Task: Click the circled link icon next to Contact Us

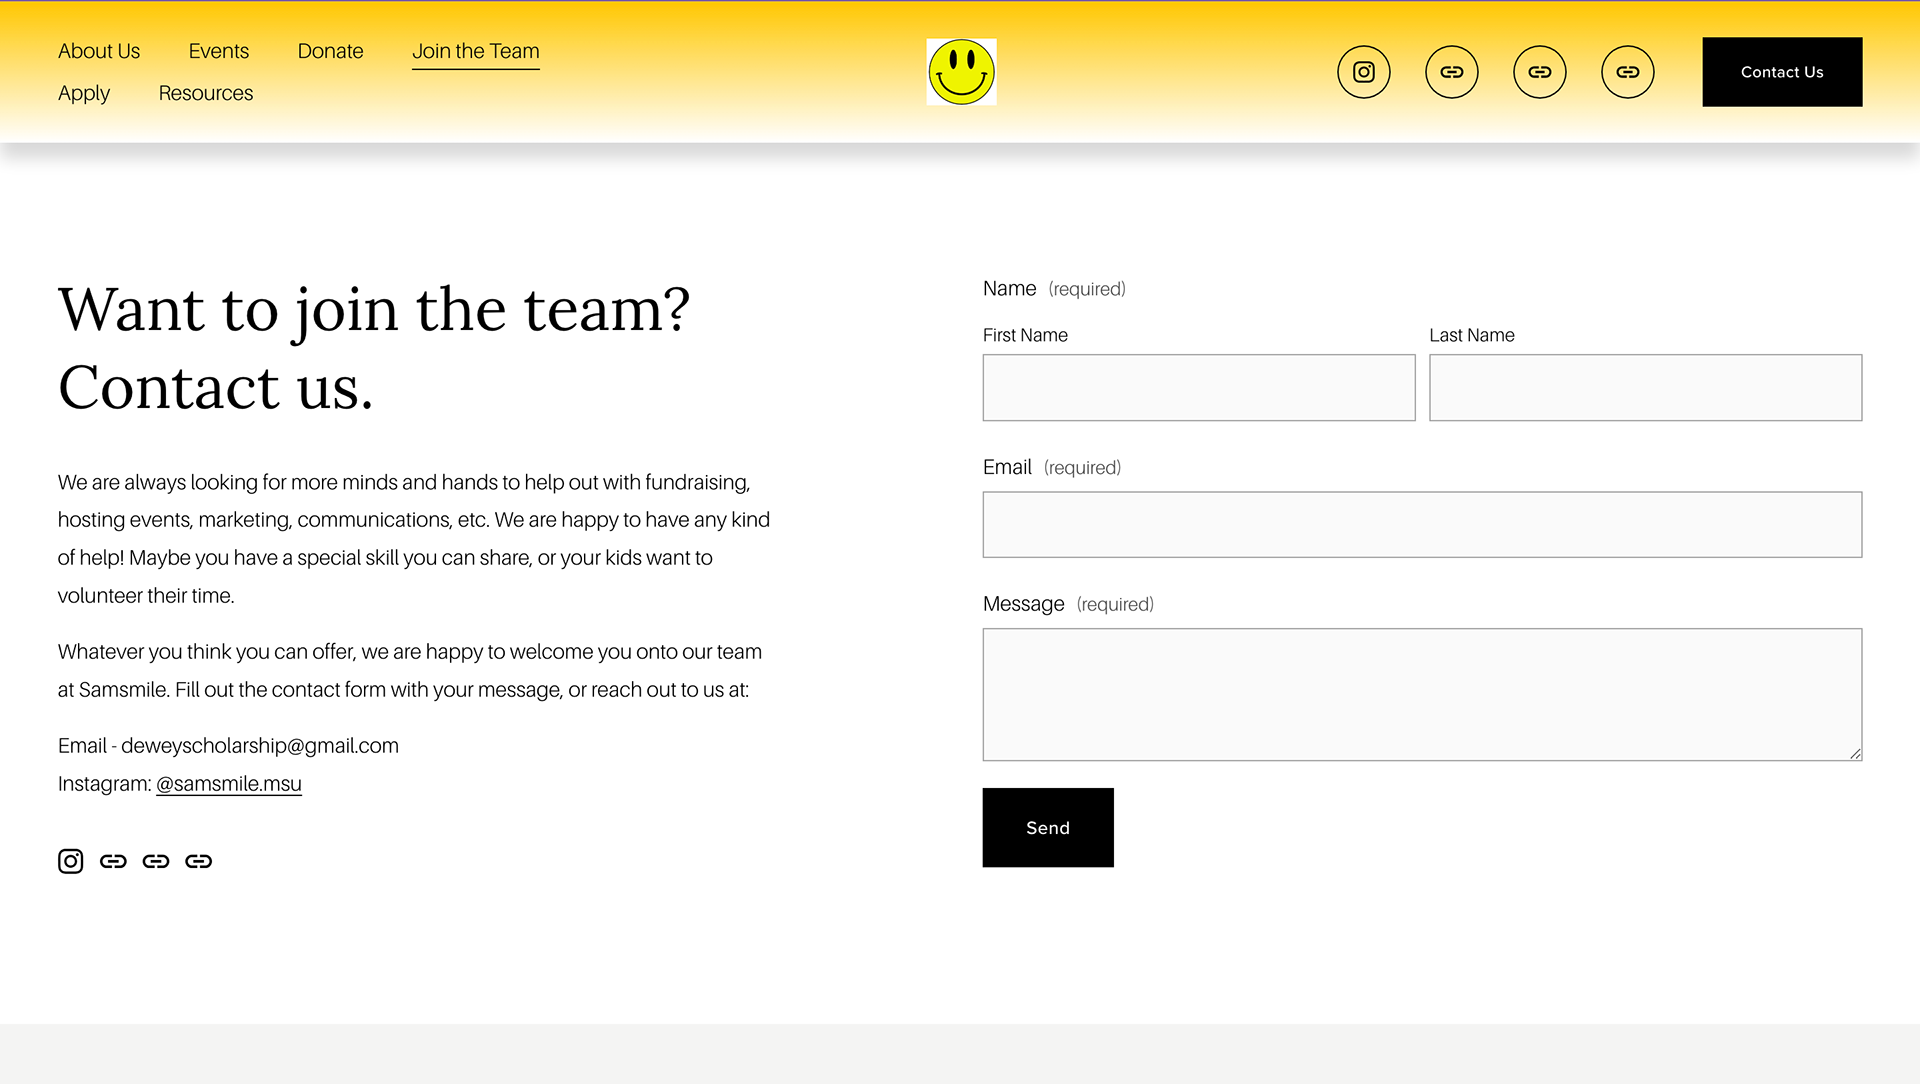Action: coord(1627,72)
